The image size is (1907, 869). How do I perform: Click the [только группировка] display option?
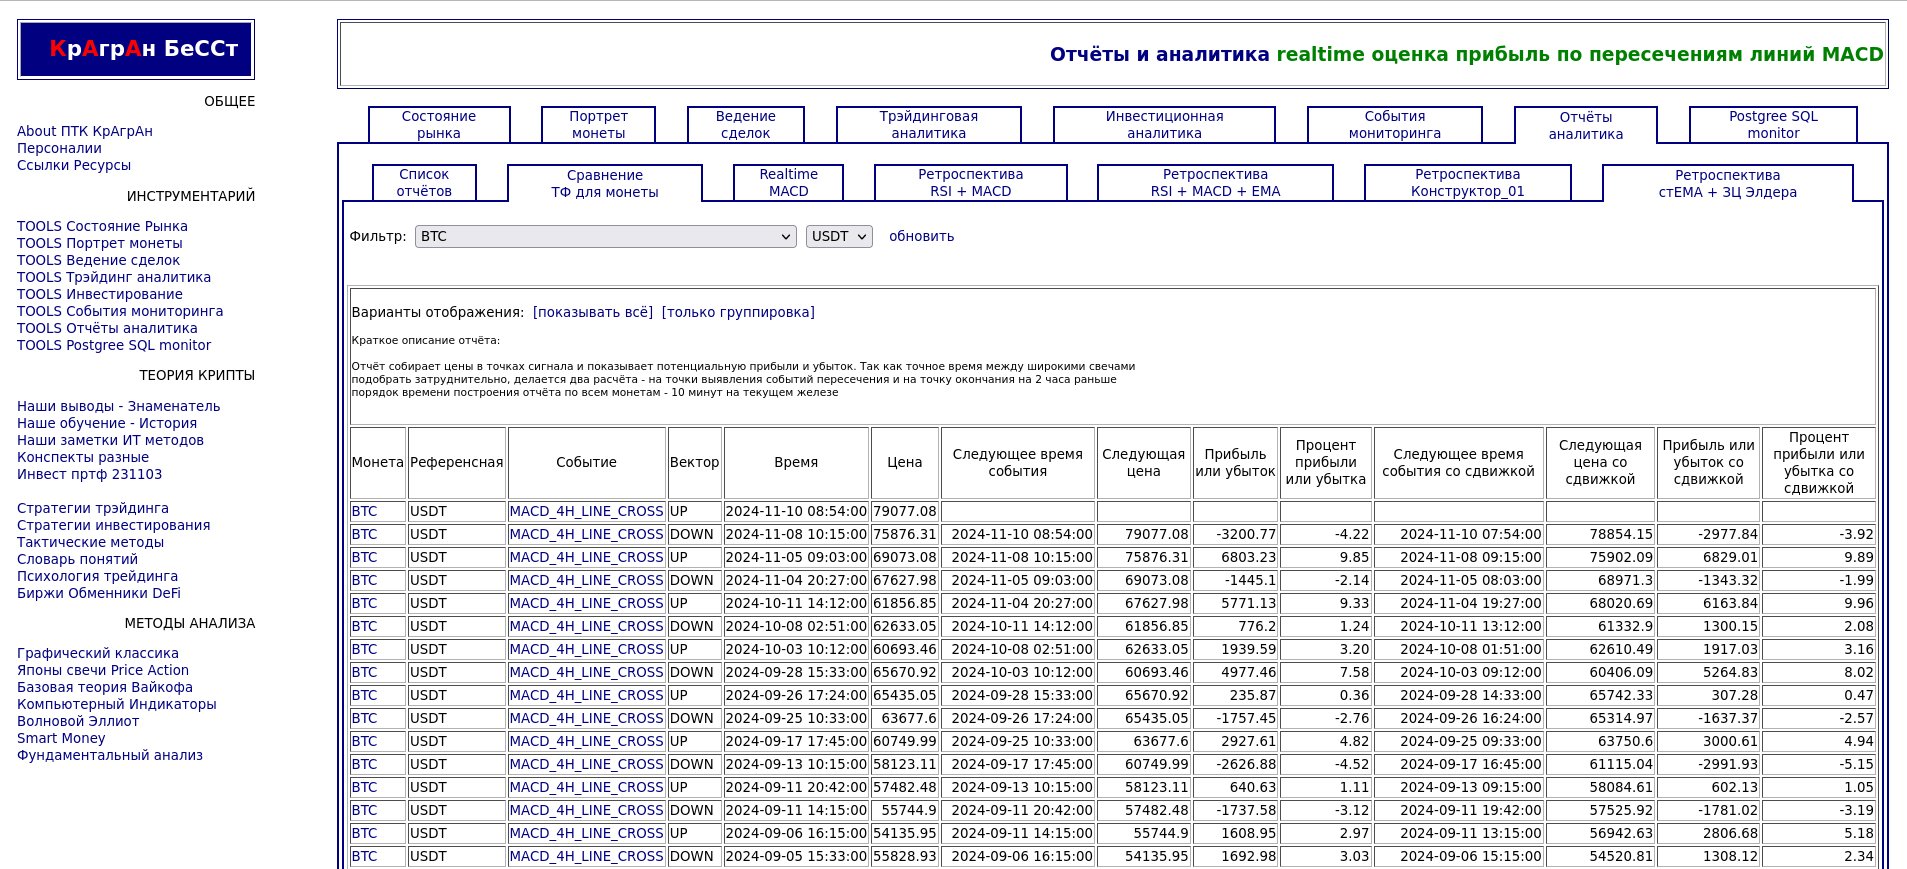click(738, 312)
